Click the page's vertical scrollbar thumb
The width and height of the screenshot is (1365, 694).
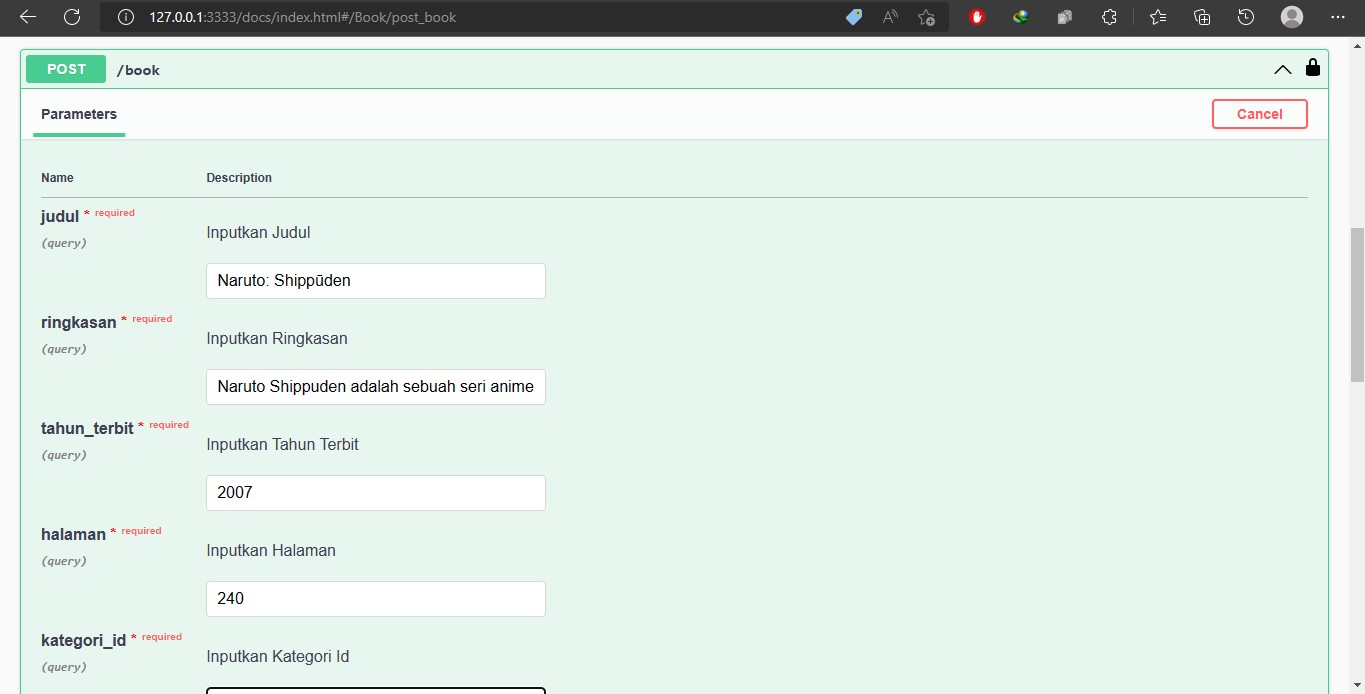(x=1356, y=305)
